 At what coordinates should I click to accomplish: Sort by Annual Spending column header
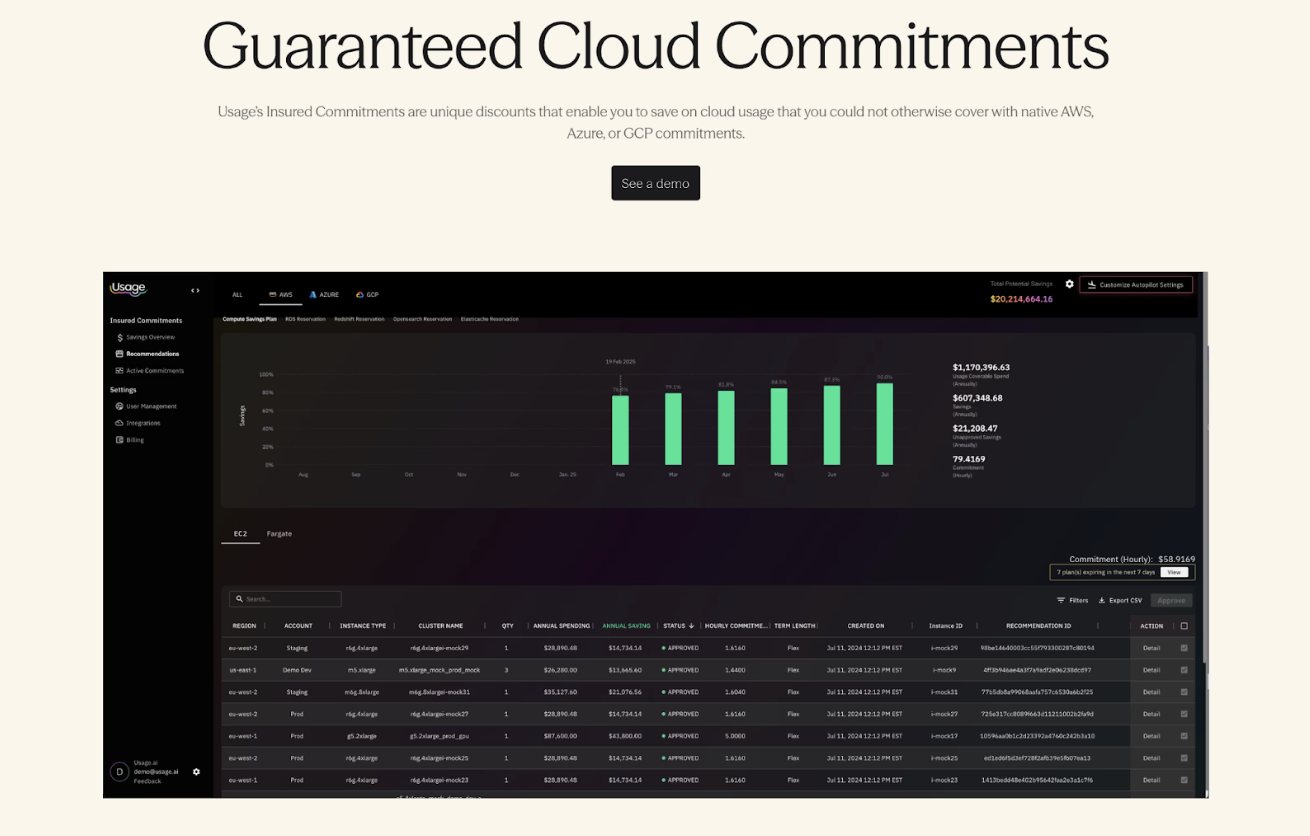pos(561,626)
